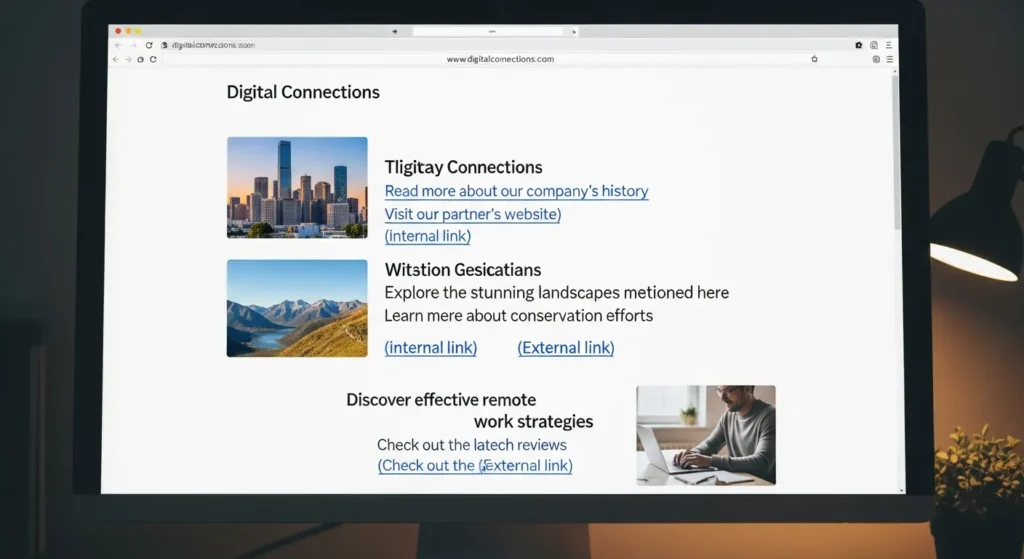
Task: Click "(External link)" beside the mountain image
Action: pos(565,348)
